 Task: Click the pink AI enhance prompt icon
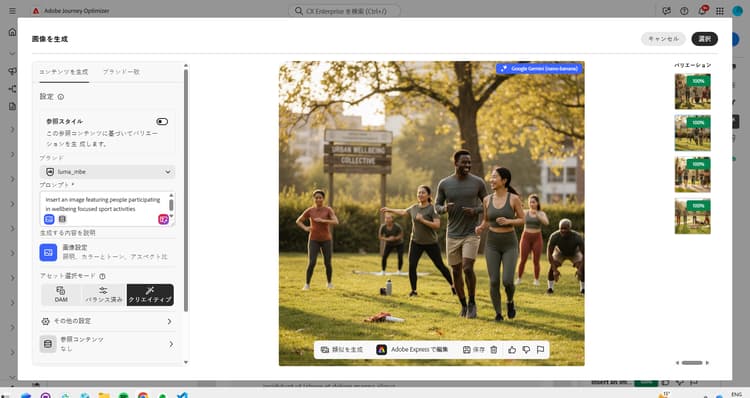click(x=164, y=219)
